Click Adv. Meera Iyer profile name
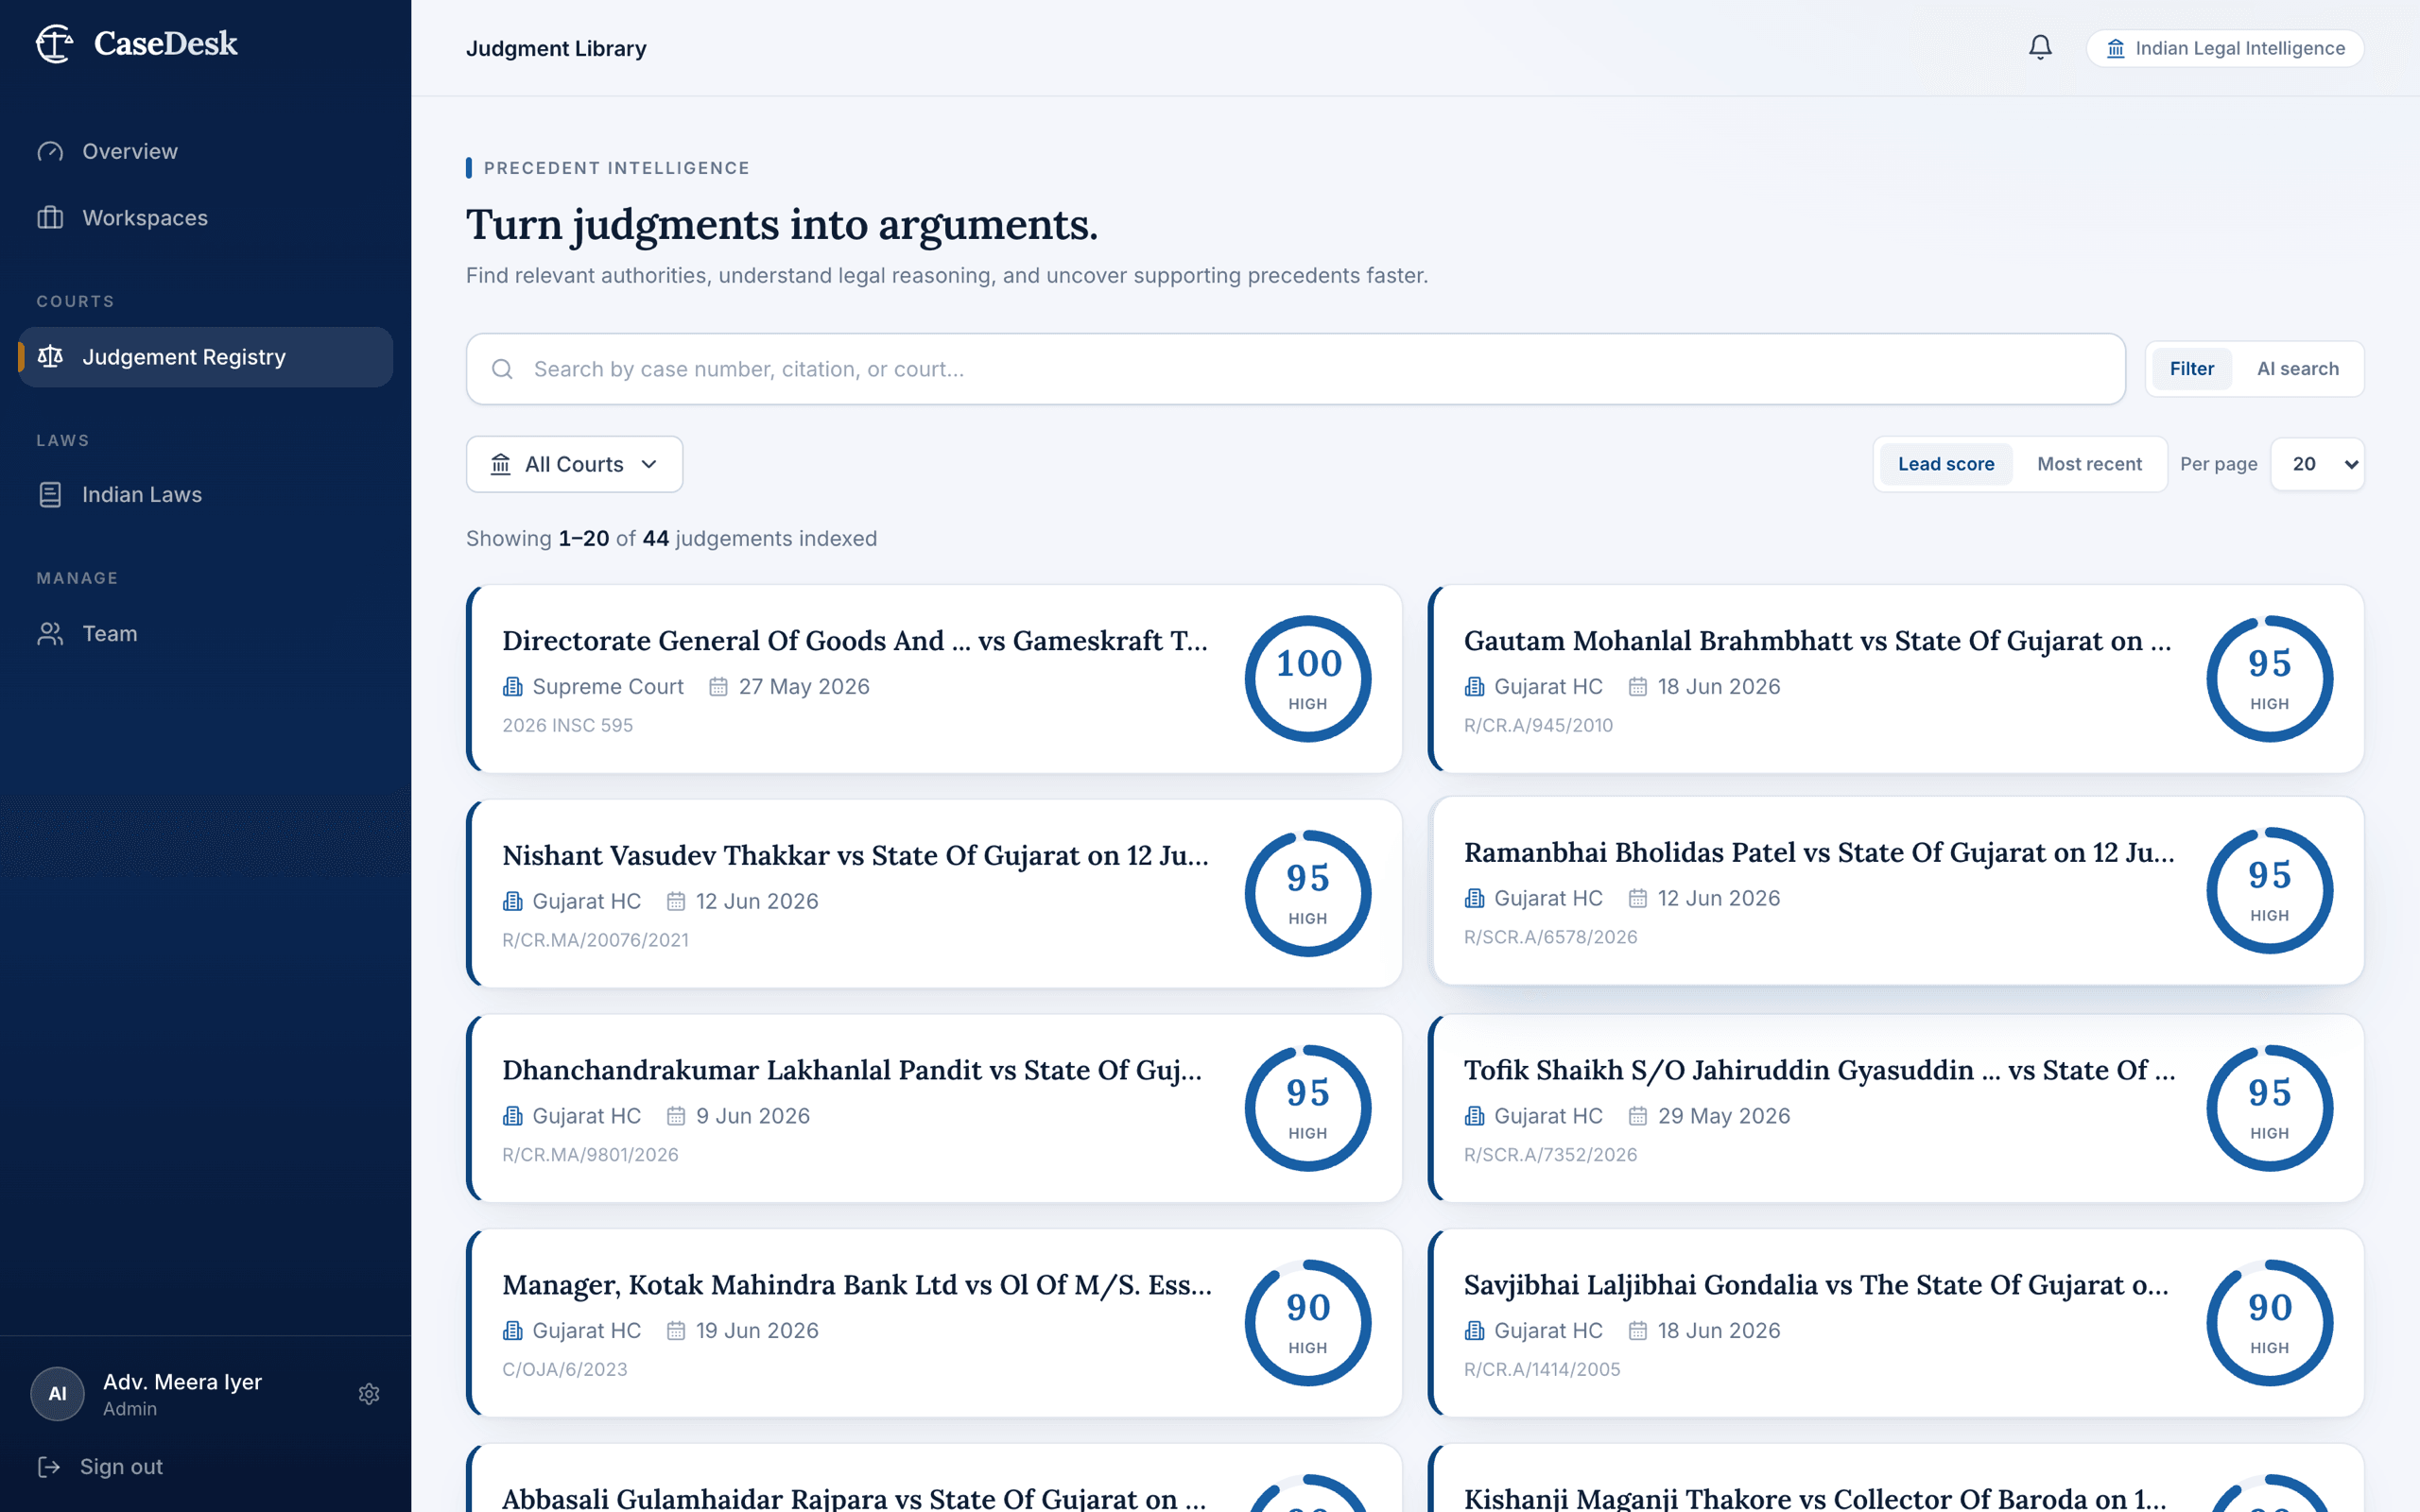The width and height of the screenshot is (2420, 1512). coord(182,1381)
